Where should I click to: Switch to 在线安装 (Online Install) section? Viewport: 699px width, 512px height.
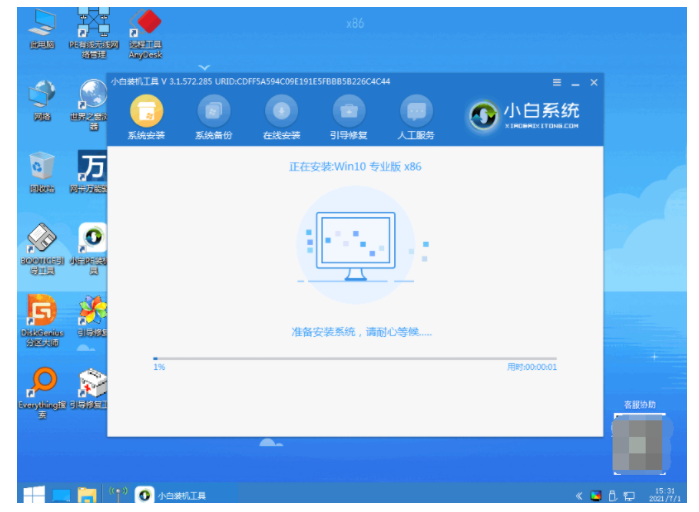281,117
